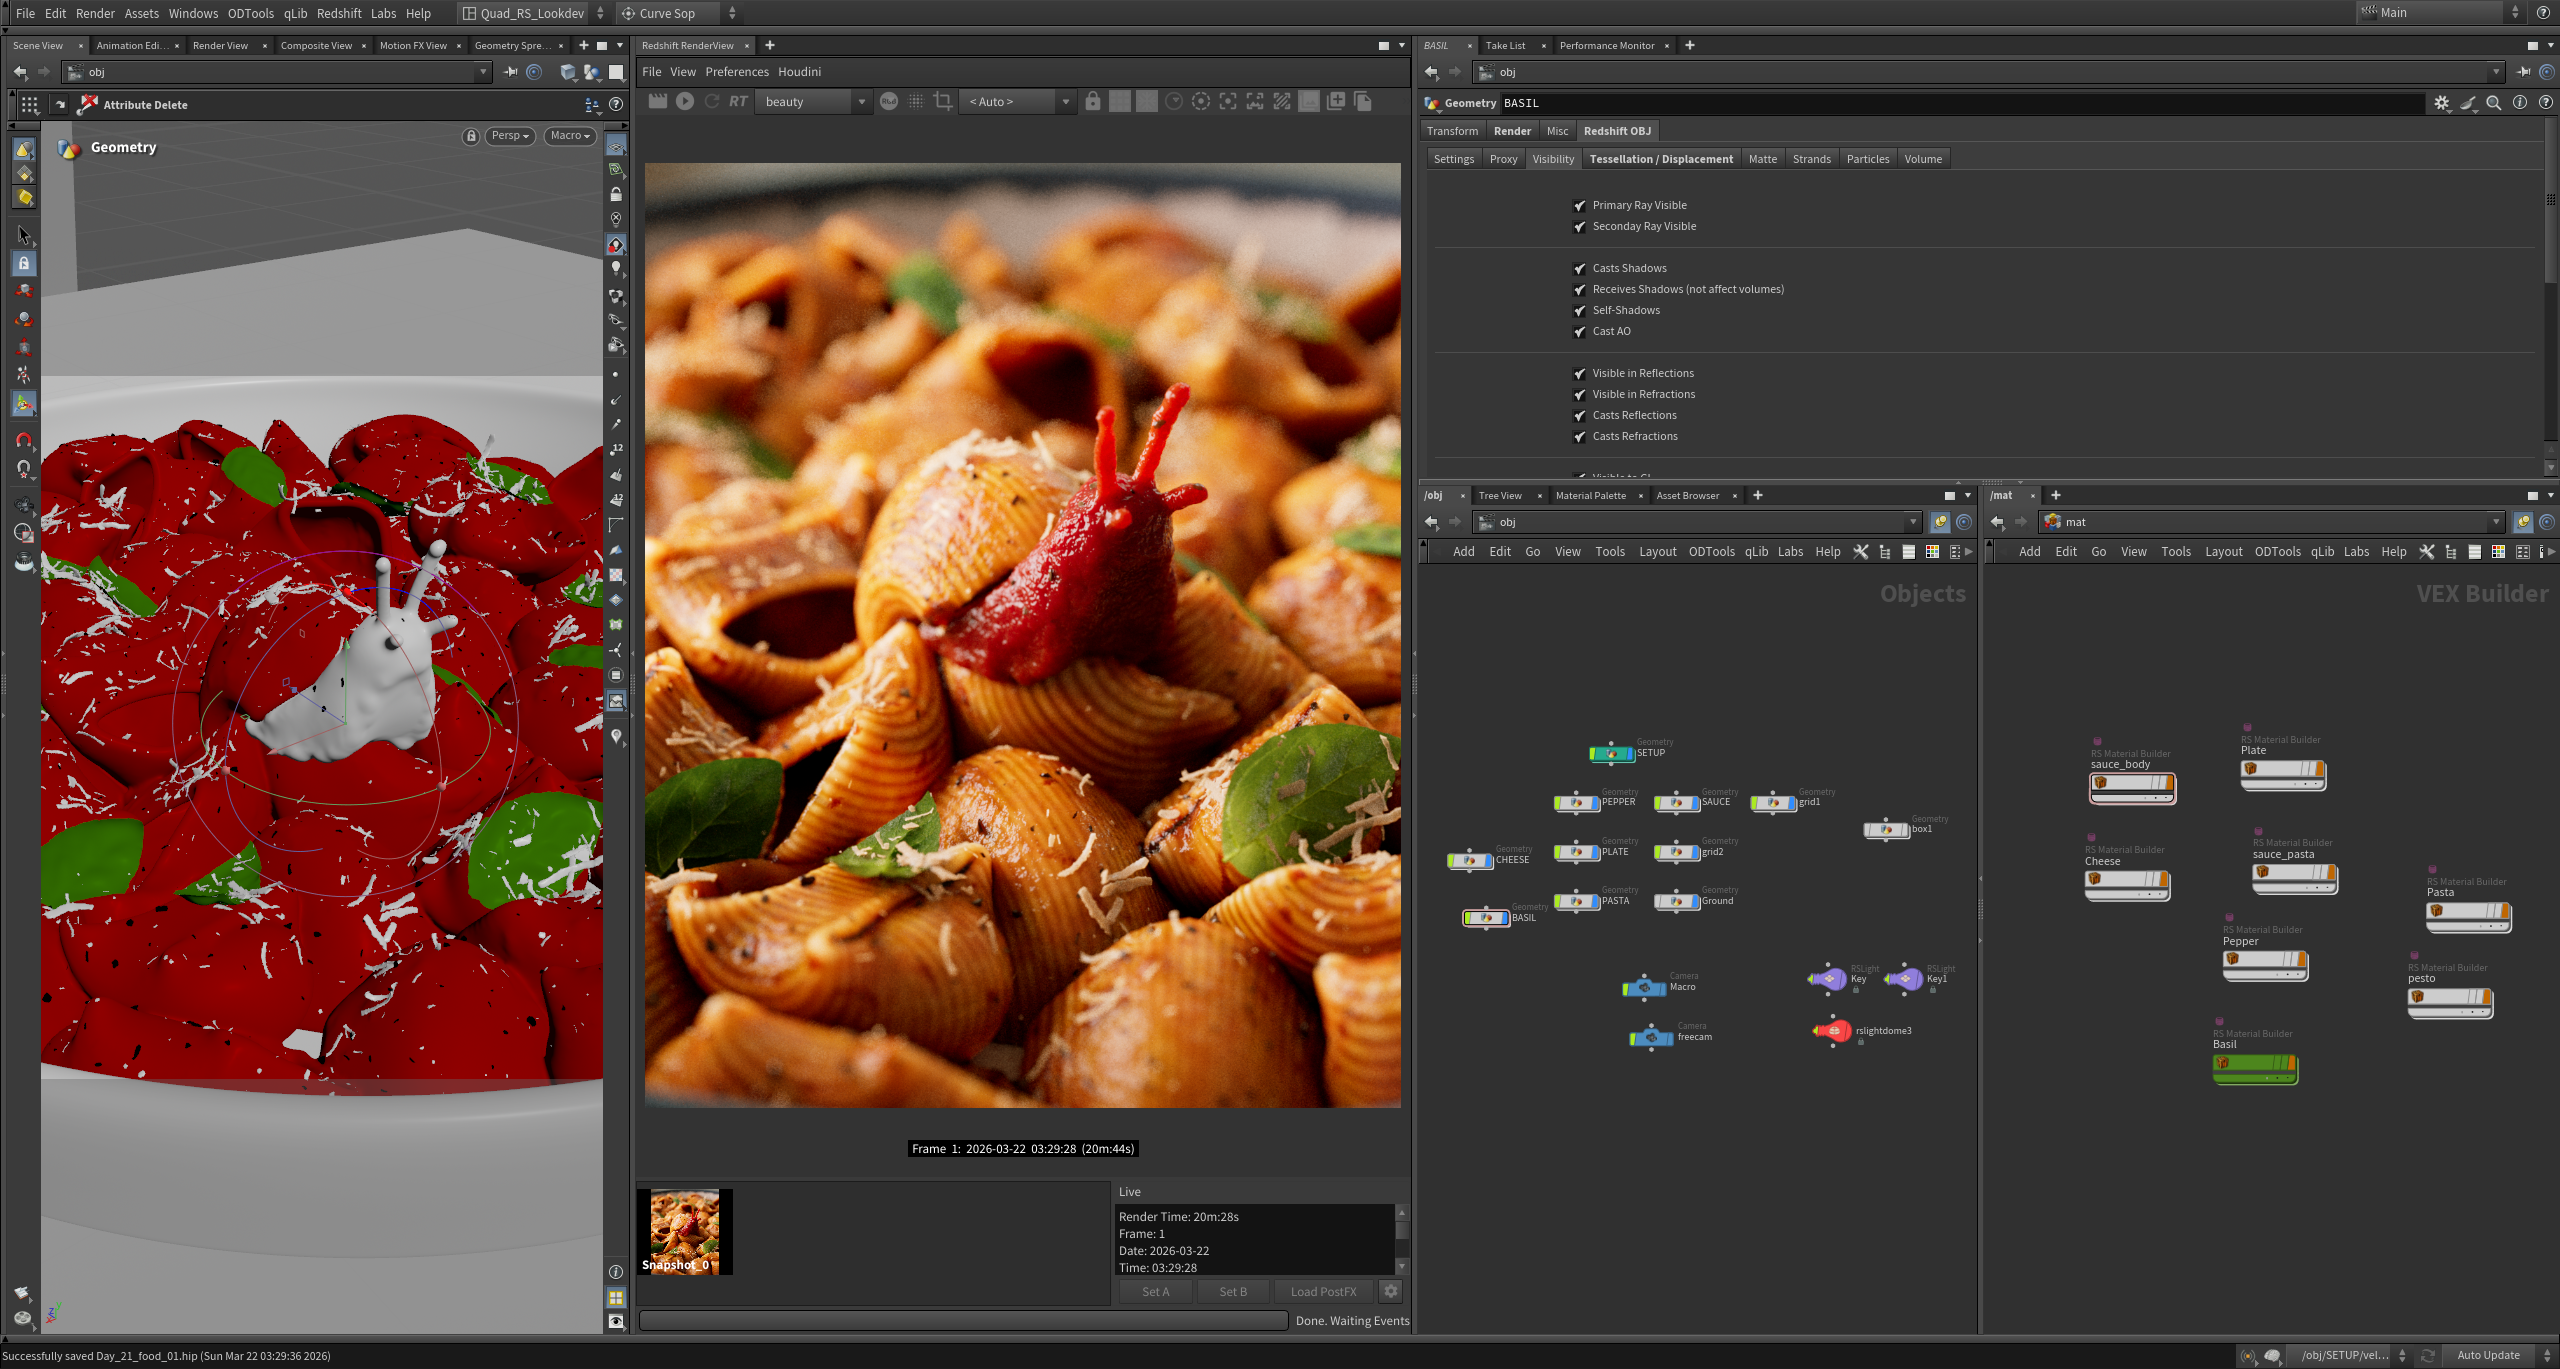Screen dimensions: 2560x1369
Task: Edit the BASIL node name field
Action: (x=1963, y=103)
